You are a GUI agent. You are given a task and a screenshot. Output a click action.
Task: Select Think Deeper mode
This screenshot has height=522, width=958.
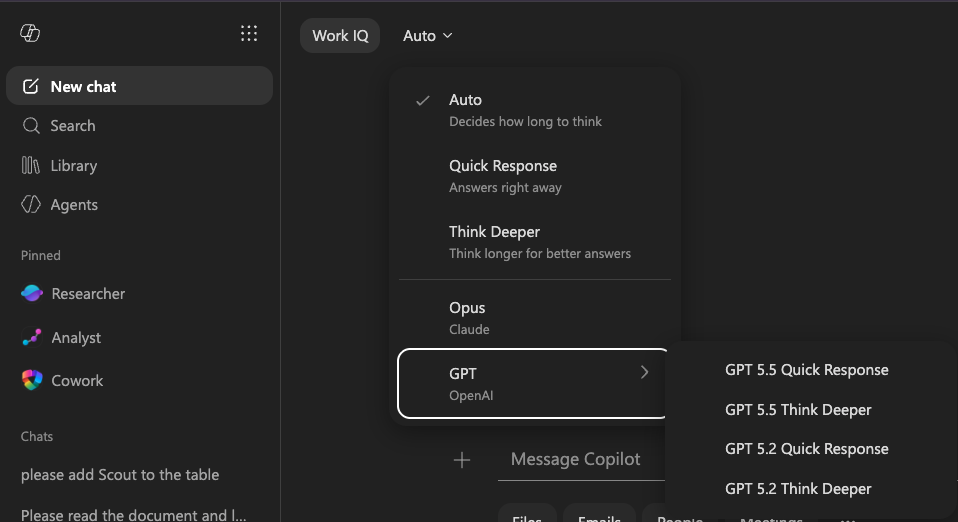(x=535, y=242)
